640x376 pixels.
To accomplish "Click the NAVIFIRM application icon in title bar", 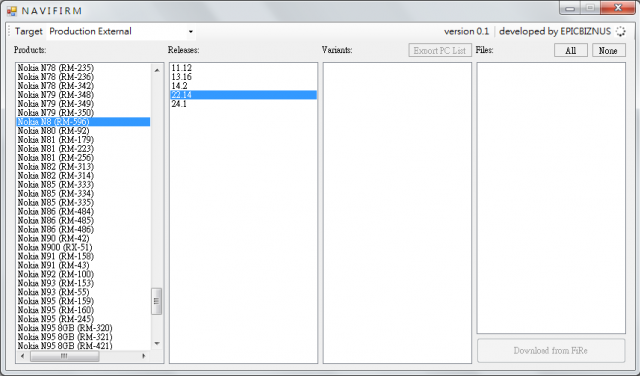I will click(x=12, y=11).
